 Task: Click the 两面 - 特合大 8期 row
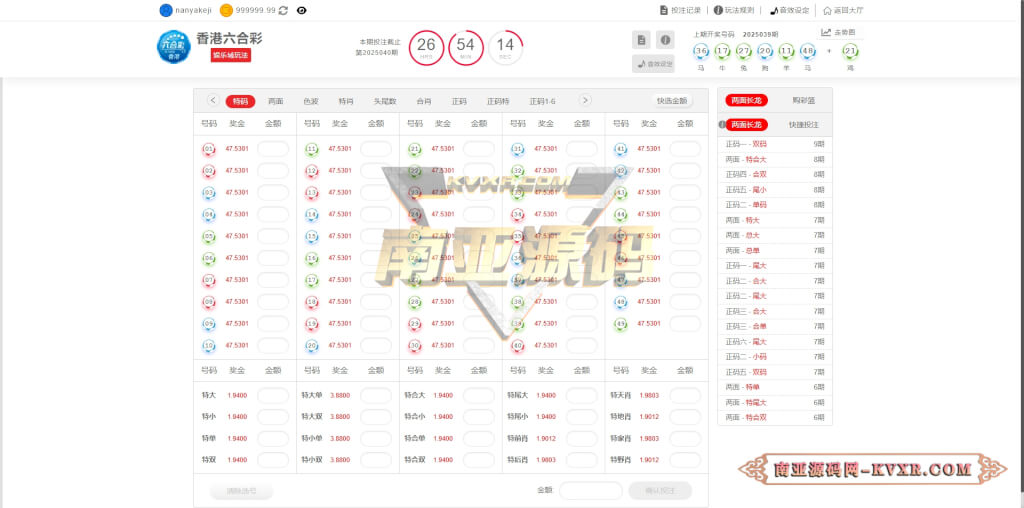tap(775, 159)
